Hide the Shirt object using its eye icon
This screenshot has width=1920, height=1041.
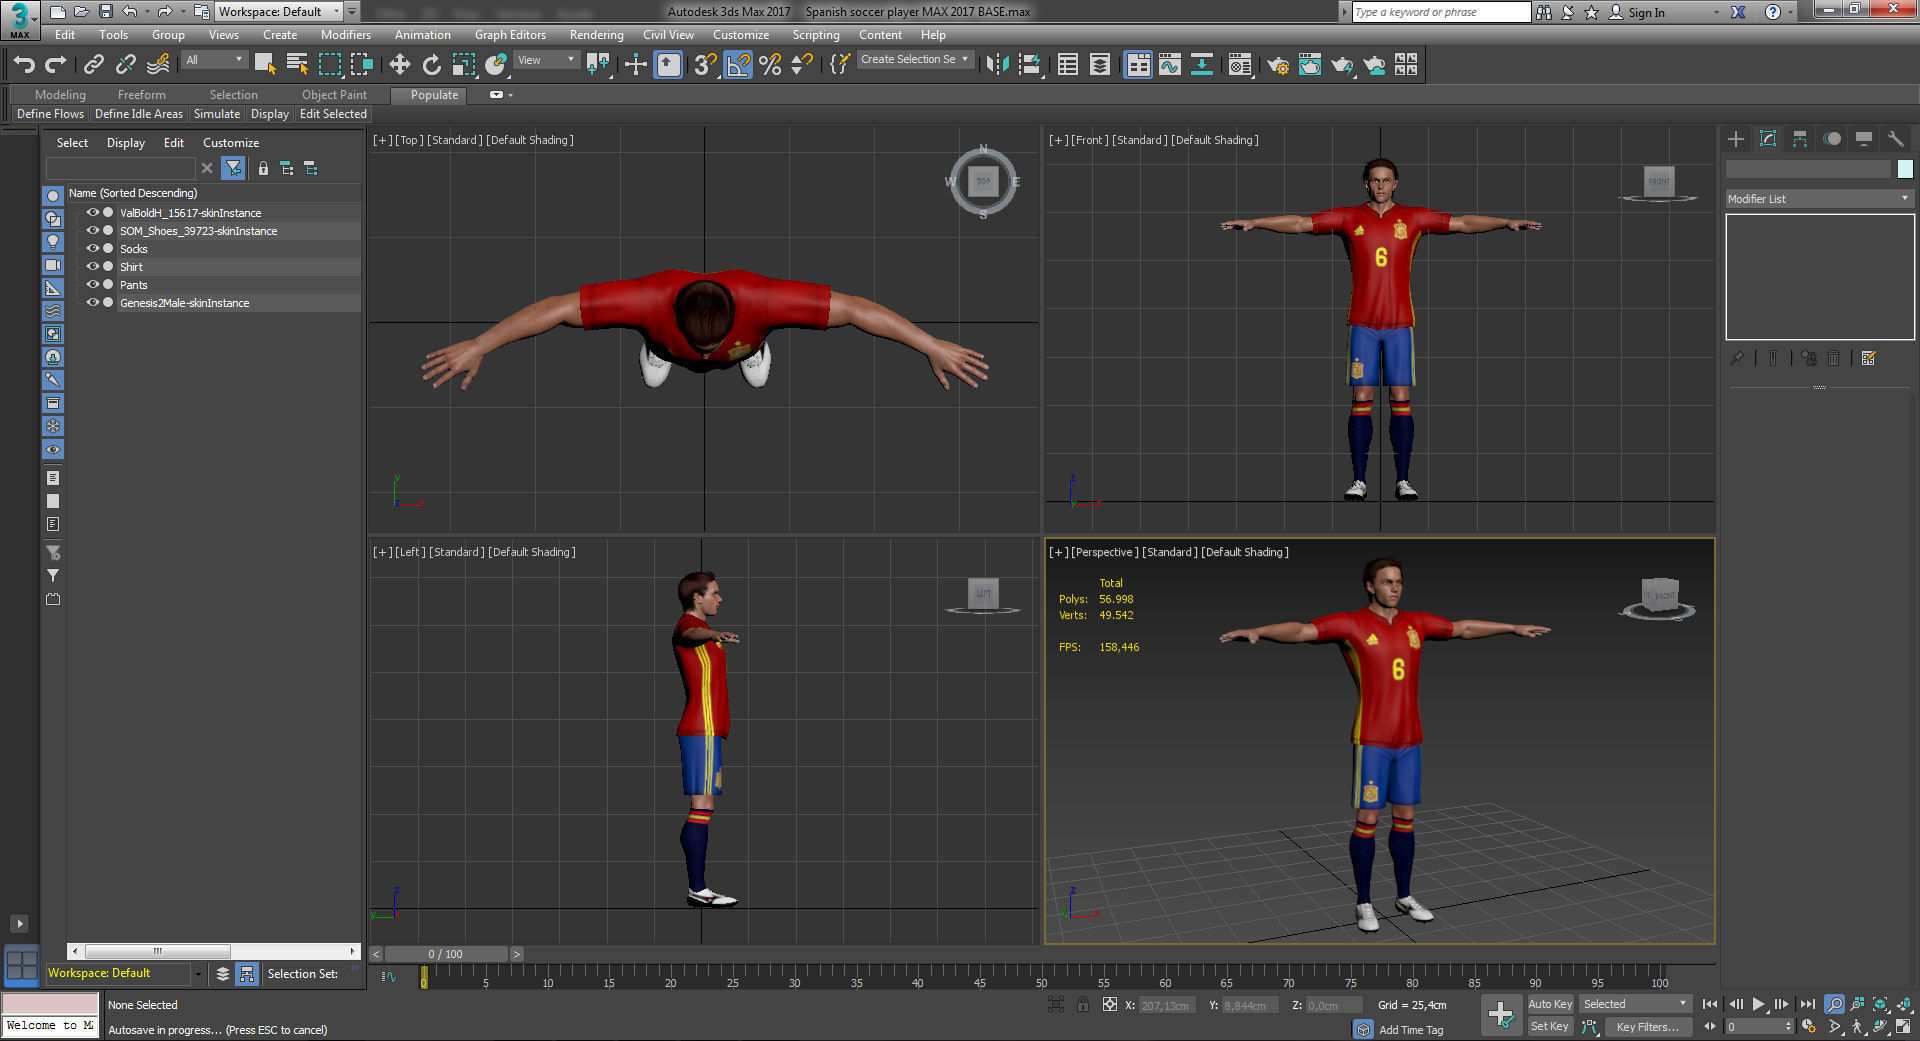93,266
